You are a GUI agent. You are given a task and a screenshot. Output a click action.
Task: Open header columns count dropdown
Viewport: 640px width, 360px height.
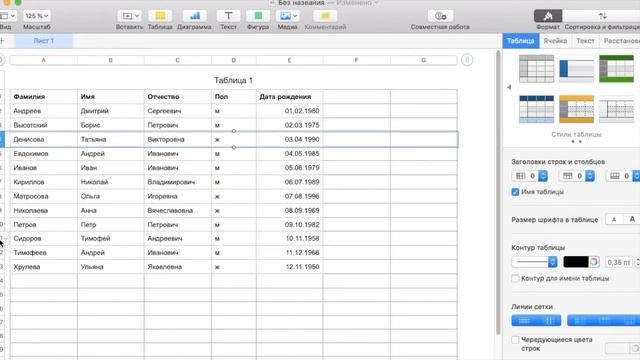click(543, 176)
